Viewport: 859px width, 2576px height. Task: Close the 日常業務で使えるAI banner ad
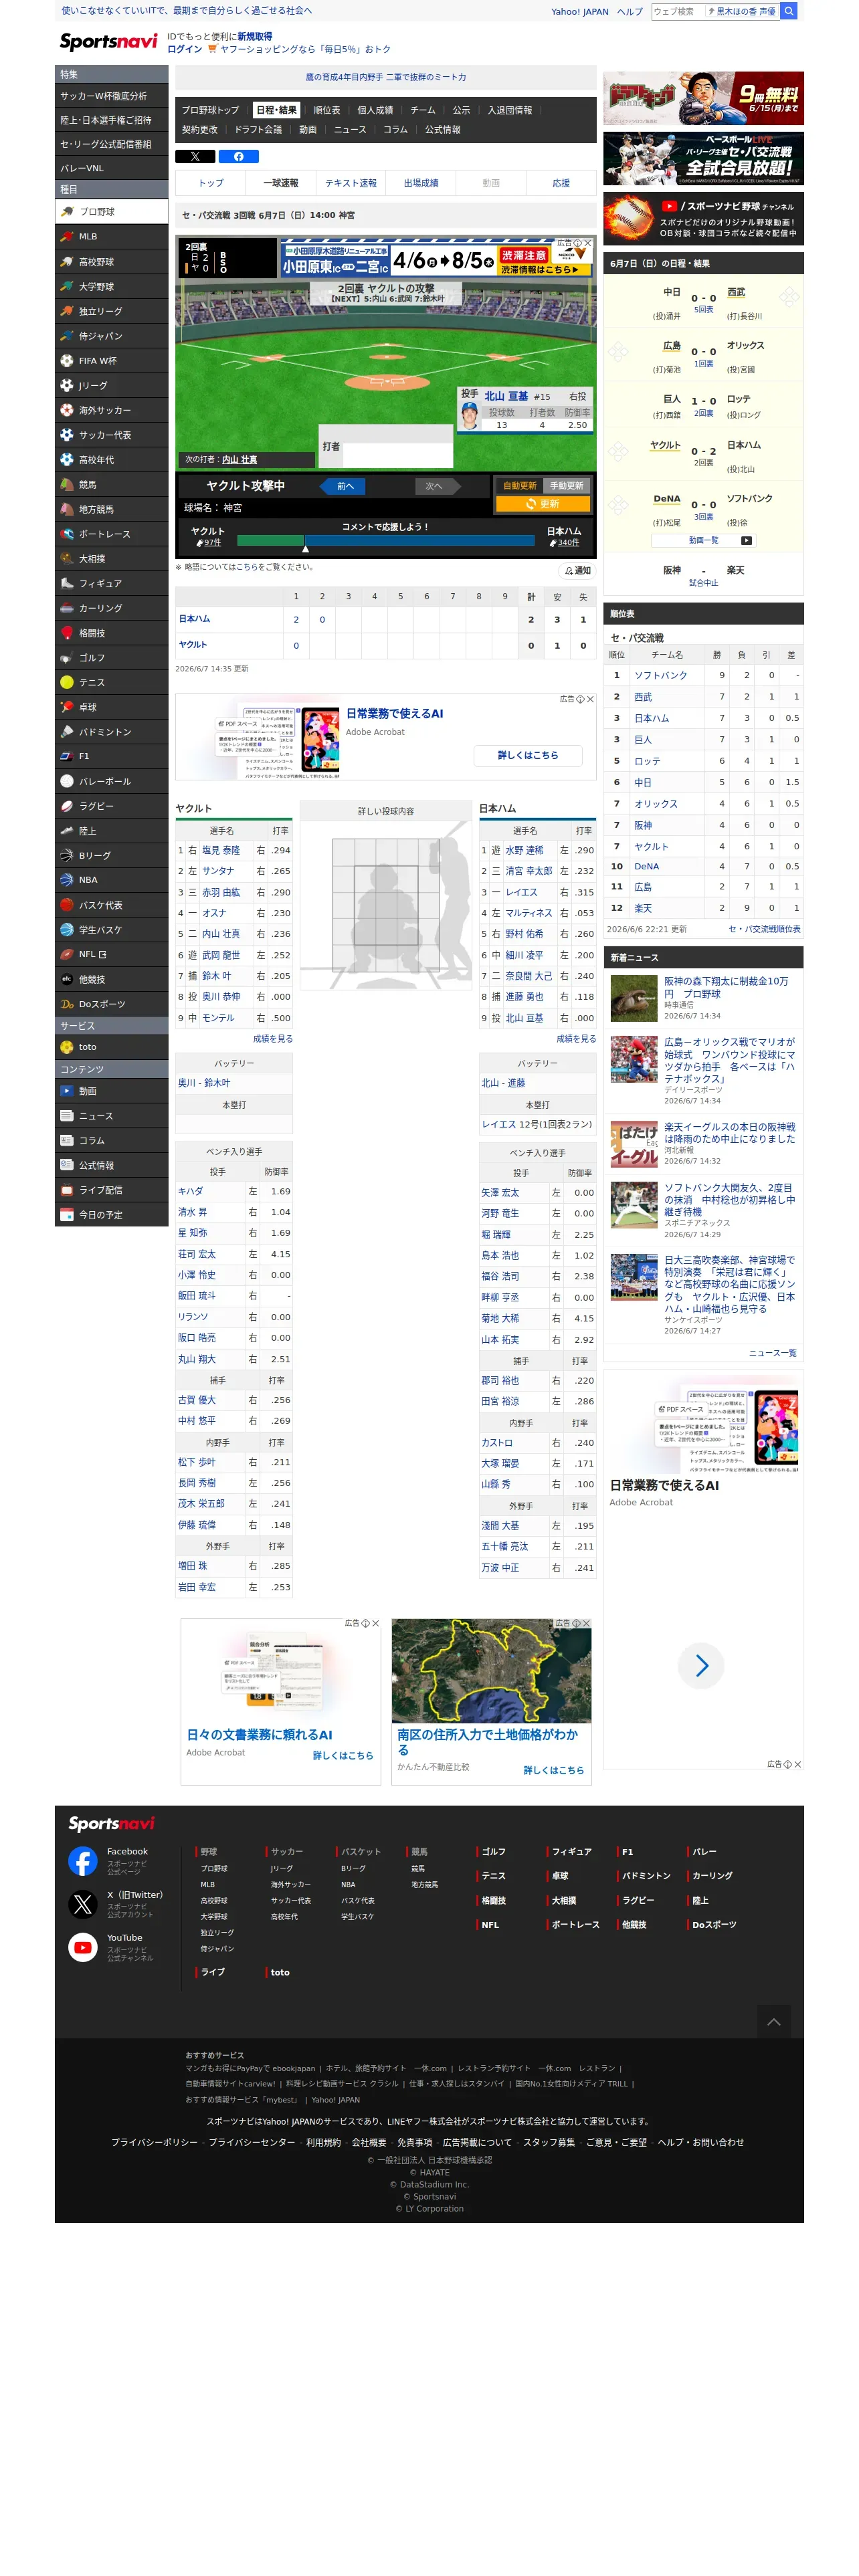click(x=591, y=699)
